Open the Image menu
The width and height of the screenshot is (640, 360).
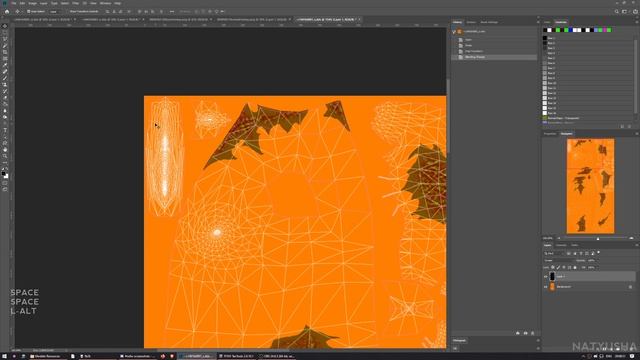pyautogui.click(x=32, y=3)
